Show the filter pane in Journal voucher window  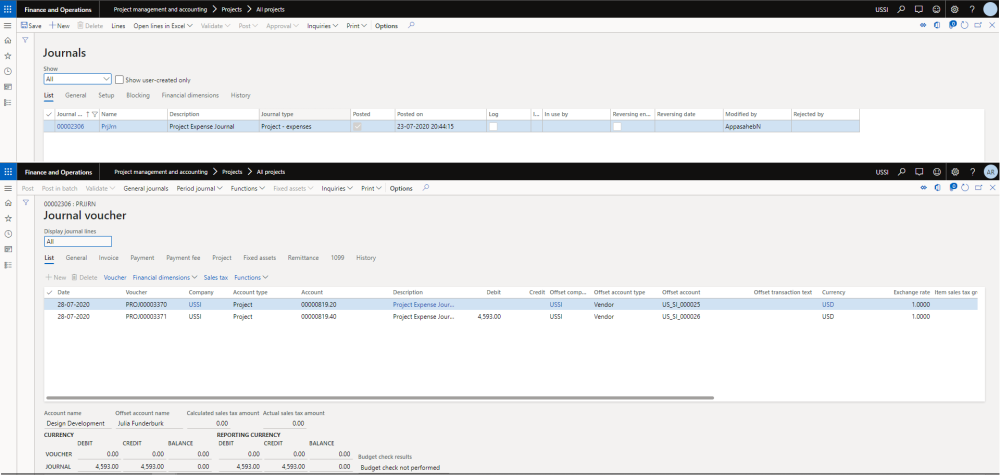(26, 201)
